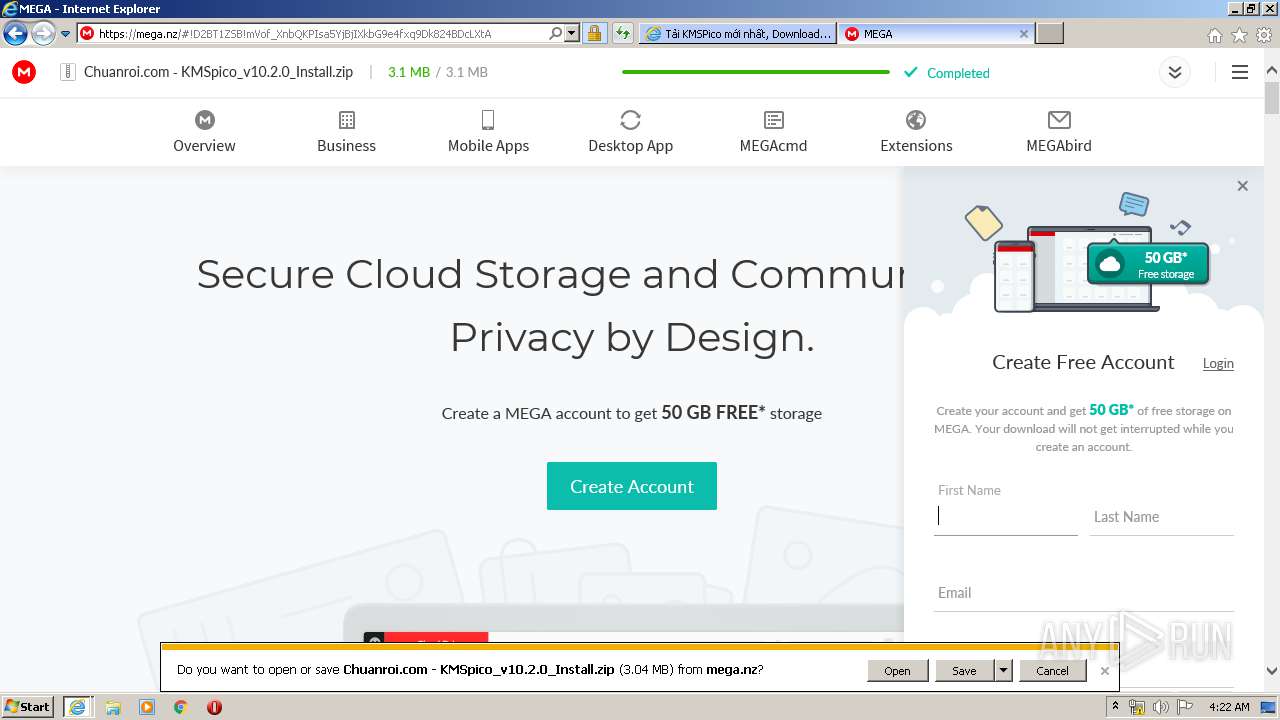The height and width of the screenshot is (720, 1280).
Task: Focus the Email field
Action: [1084, 593]
